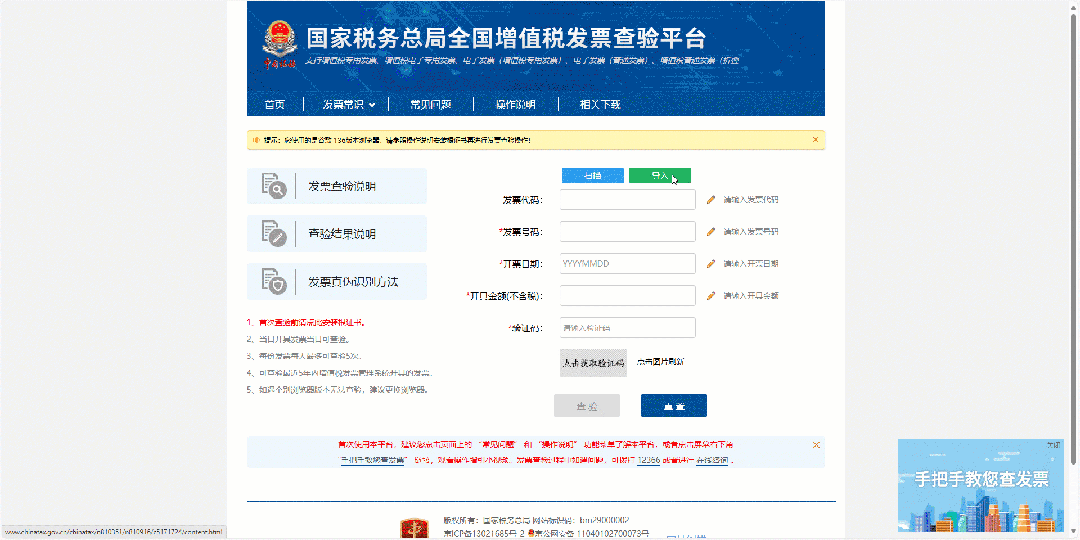The image size is (1080, 540).
Task: Click the dark blue 重置 button
Action: pyautogui.click(x=674, y=406)
